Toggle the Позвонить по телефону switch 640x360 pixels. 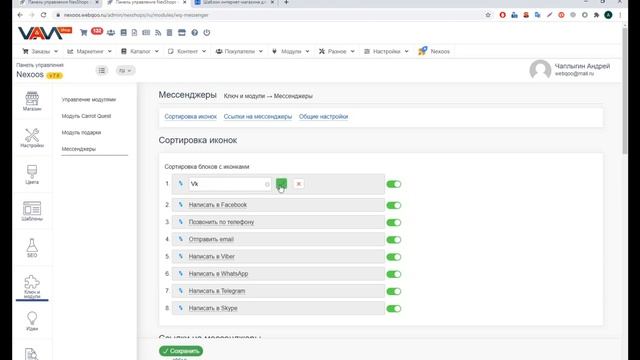tap(394, 222)
